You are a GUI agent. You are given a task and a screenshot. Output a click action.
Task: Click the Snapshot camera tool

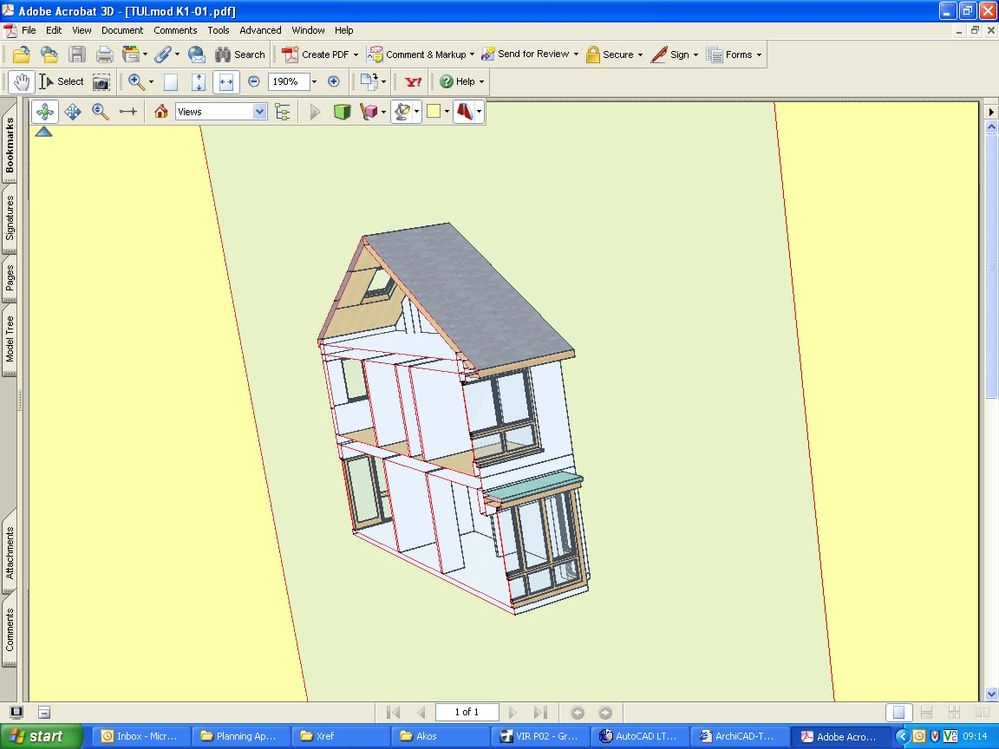(x=101, y=82)
